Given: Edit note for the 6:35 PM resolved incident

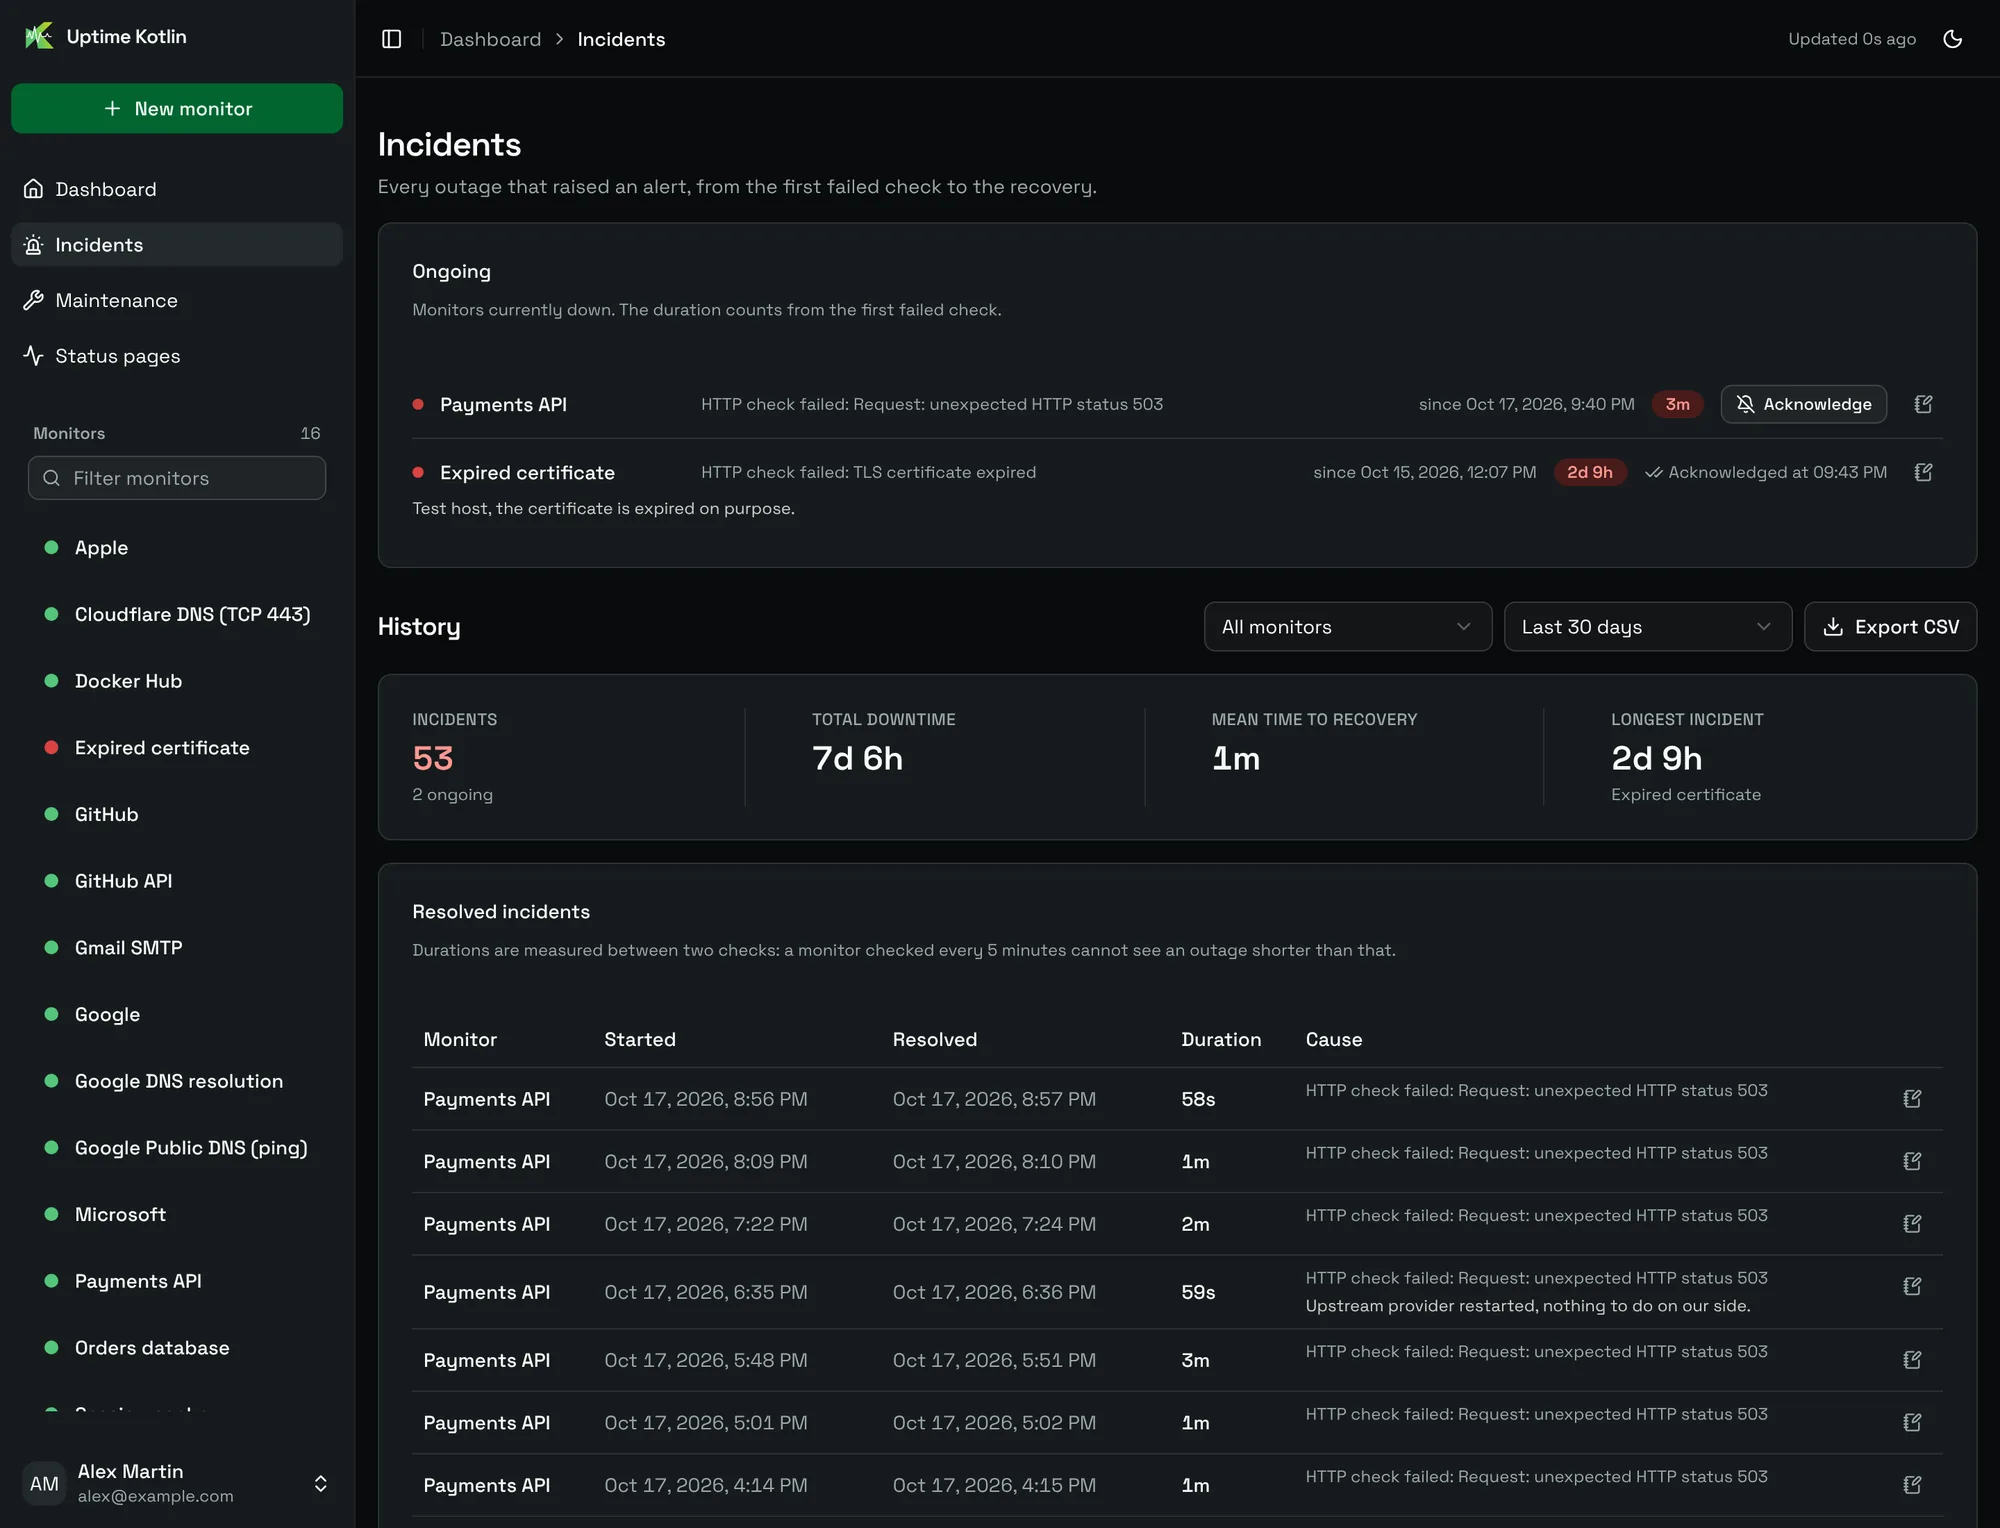Looking at the screenshot, I should click(1912, 1286).
